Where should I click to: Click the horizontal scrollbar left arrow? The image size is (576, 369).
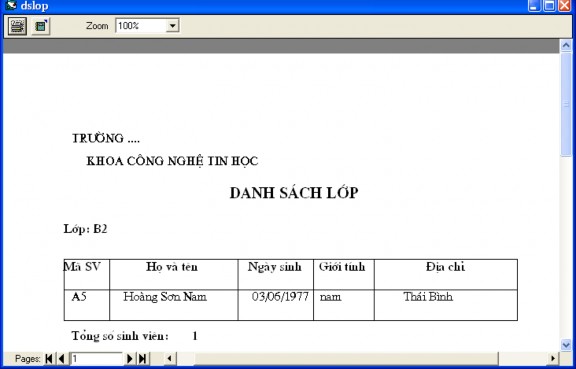(x=169, y=358)
